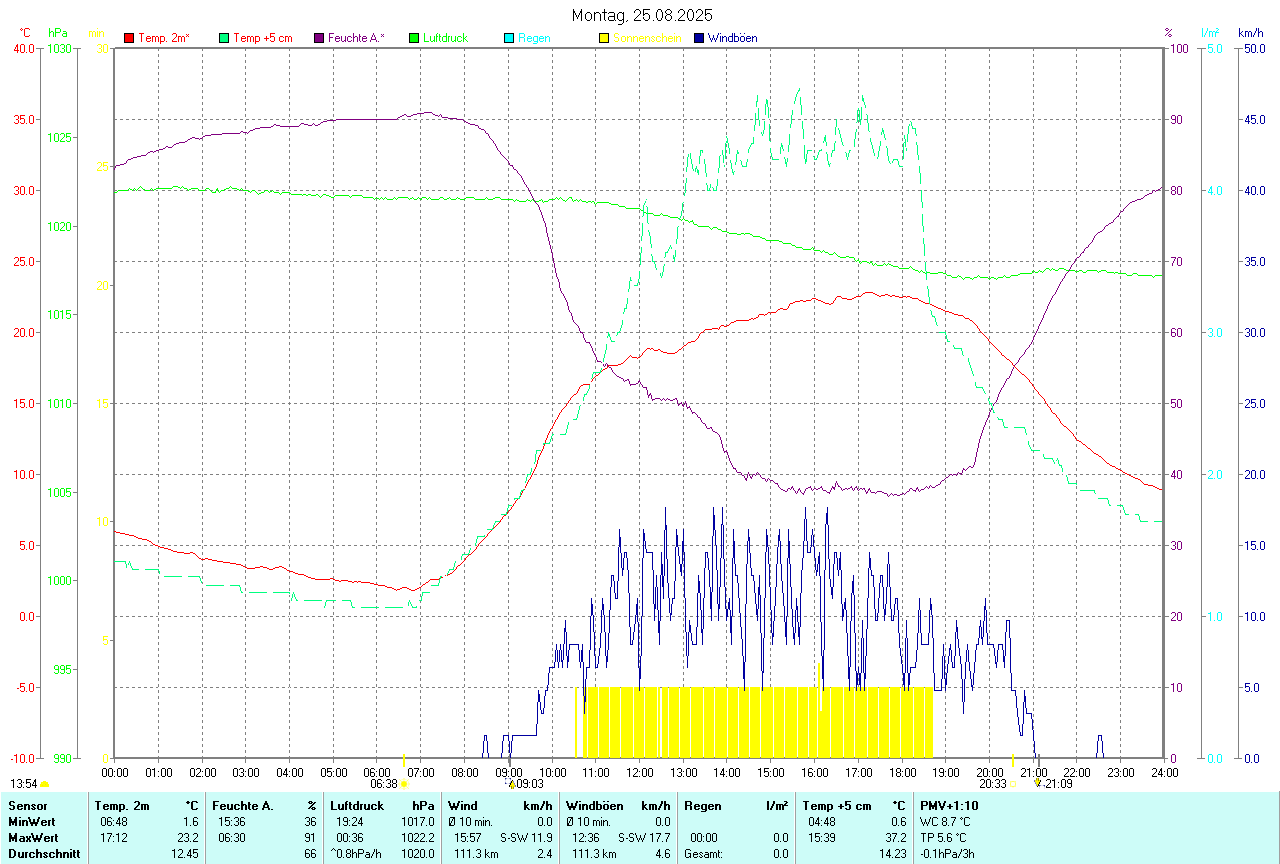This screenshot has width=1280, height=864.
Task: Click the Durchschnitt row label
Action: point(42,853)
